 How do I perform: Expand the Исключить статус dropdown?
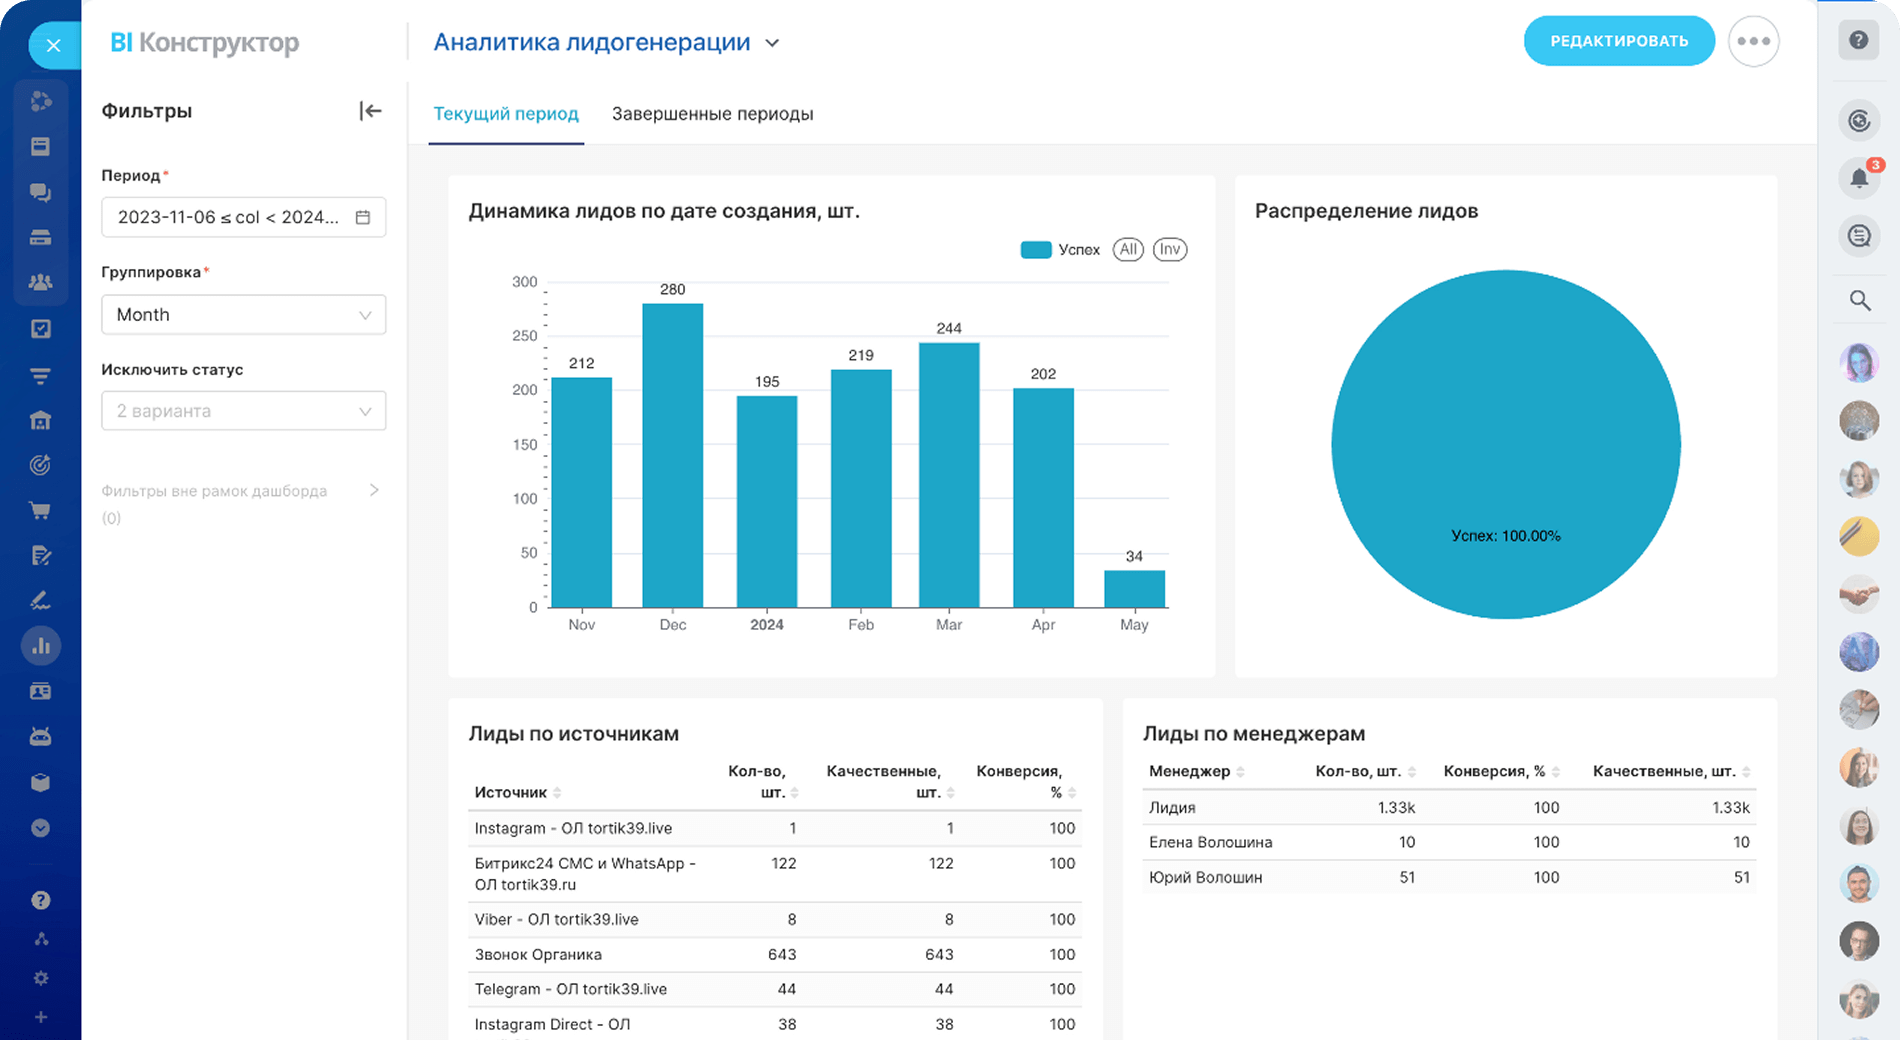click(243, 411)
